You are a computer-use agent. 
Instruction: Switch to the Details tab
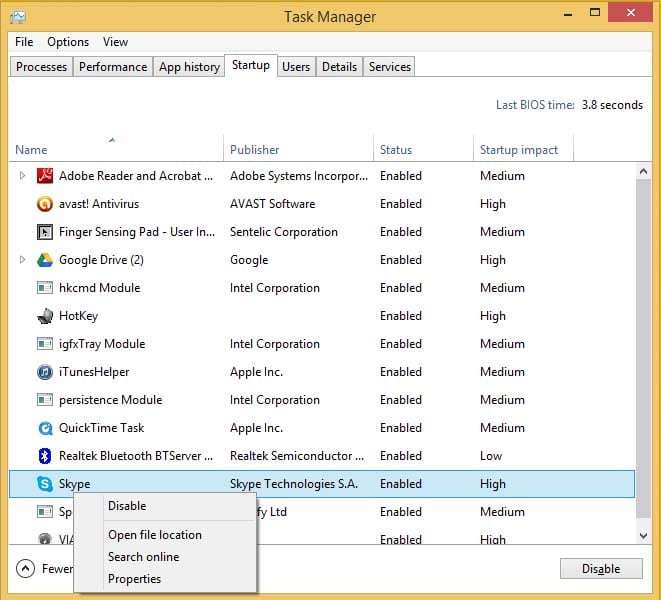tap(339, 67)
